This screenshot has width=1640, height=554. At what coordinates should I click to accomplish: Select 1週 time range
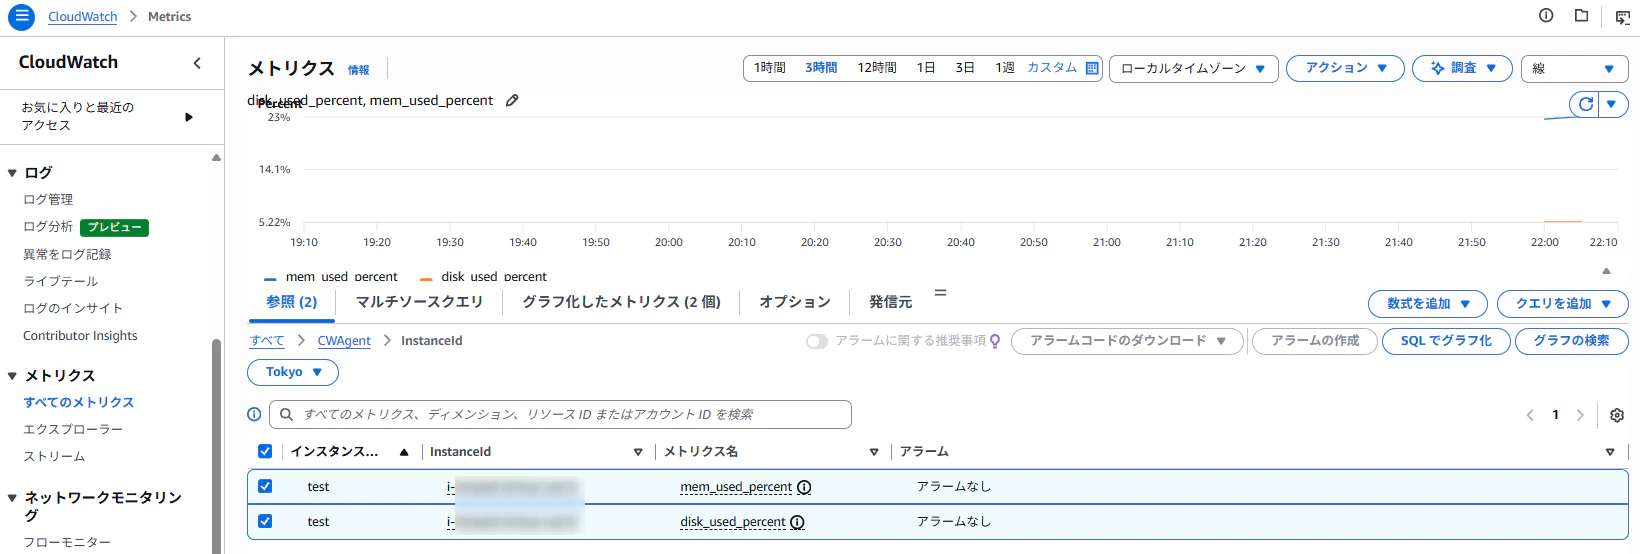[x=1005, y=68]
